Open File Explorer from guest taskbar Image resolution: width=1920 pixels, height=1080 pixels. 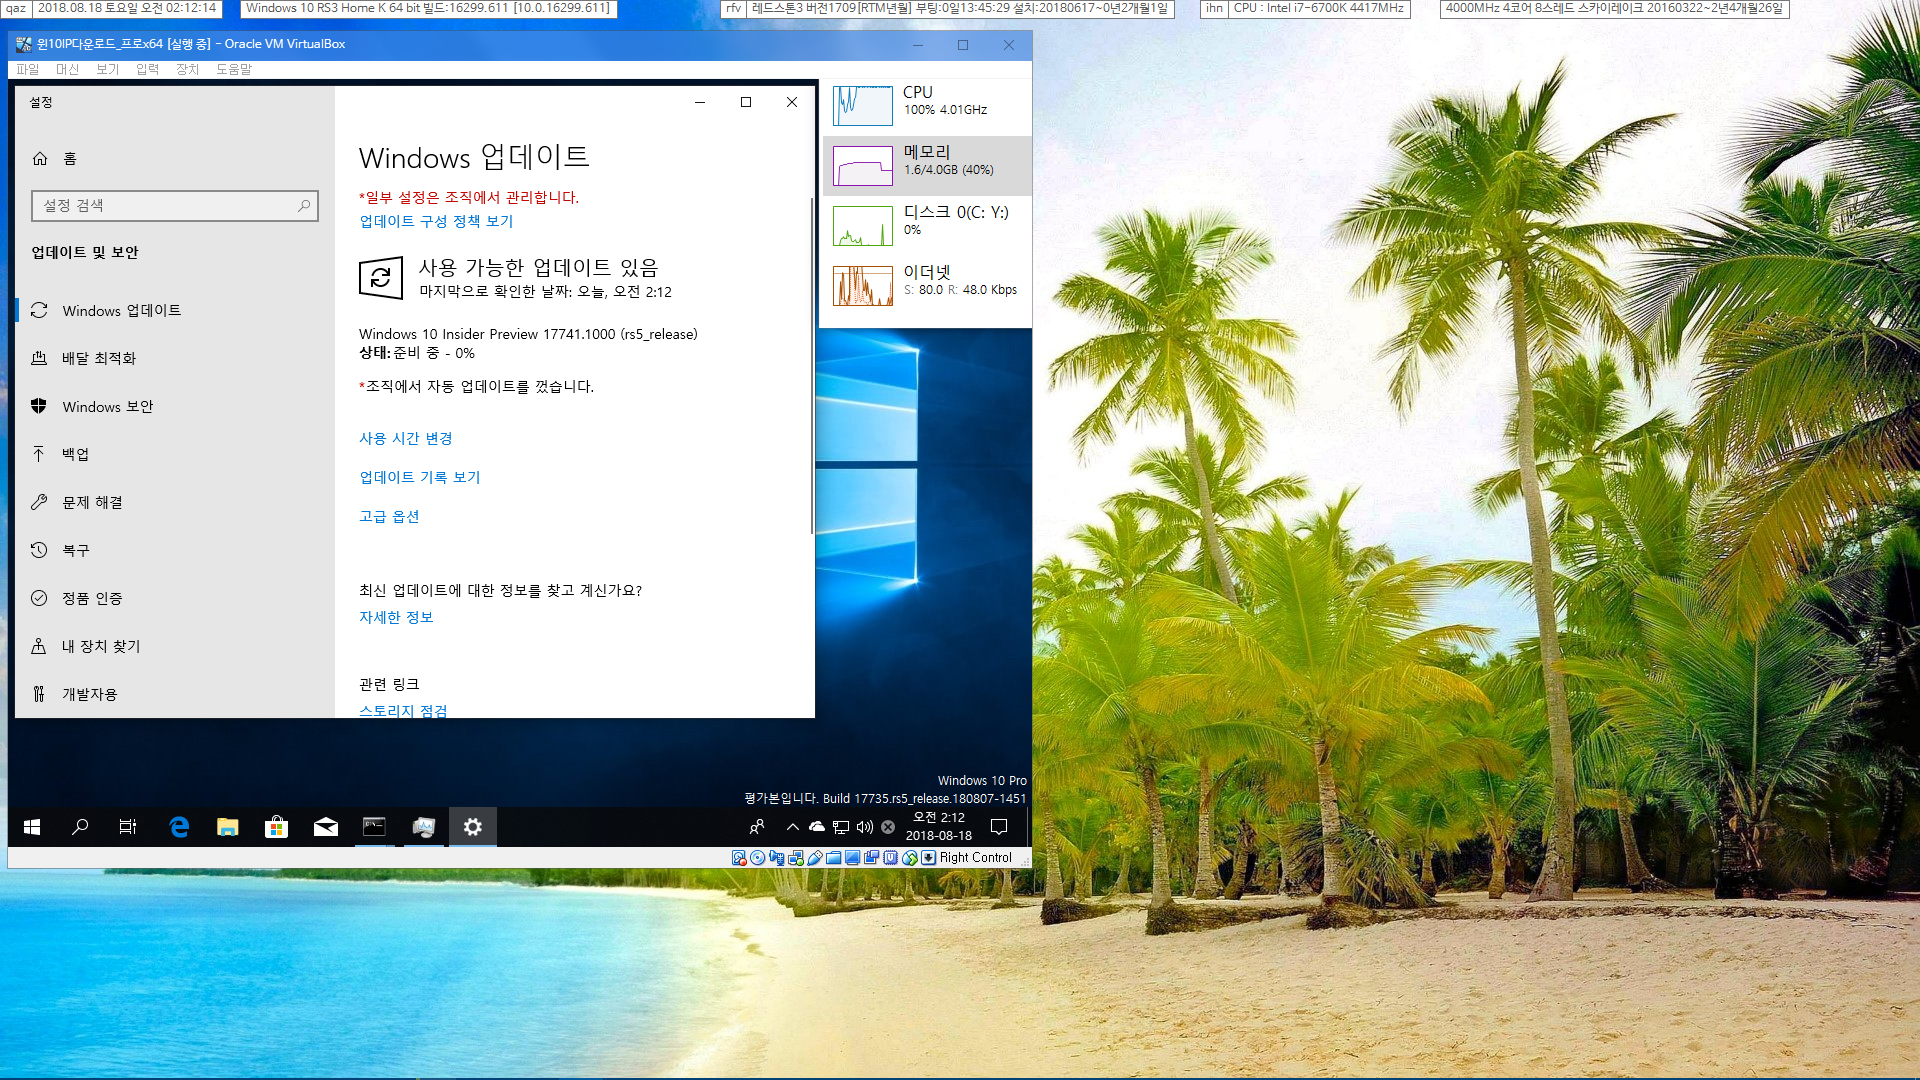tap(228, 827)
